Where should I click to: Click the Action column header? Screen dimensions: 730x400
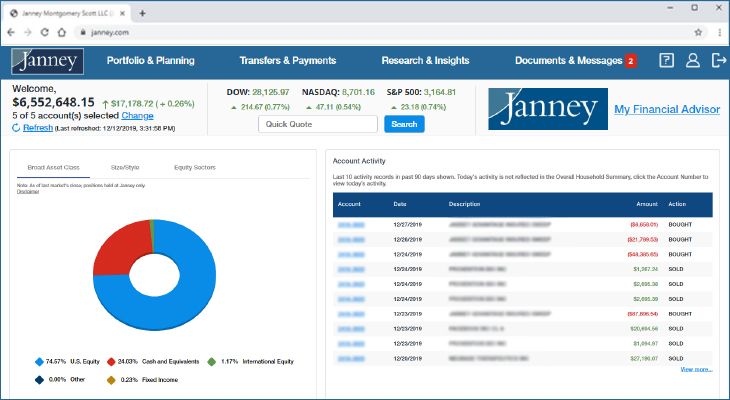tap(677, 204)
